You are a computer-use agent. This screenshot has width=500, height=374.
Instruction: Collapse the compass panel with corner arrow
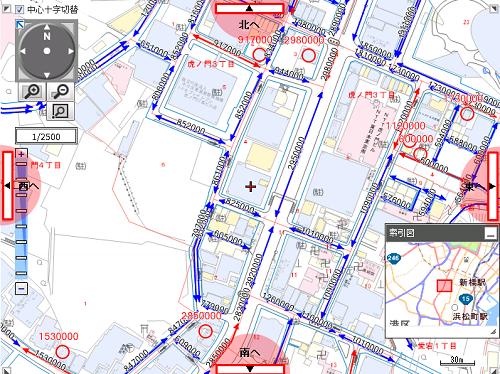click(20, 24)
